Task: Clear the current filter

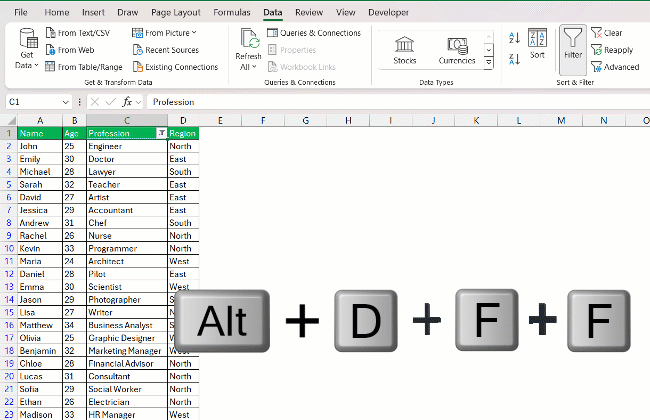Action: (x=607, y=33)
